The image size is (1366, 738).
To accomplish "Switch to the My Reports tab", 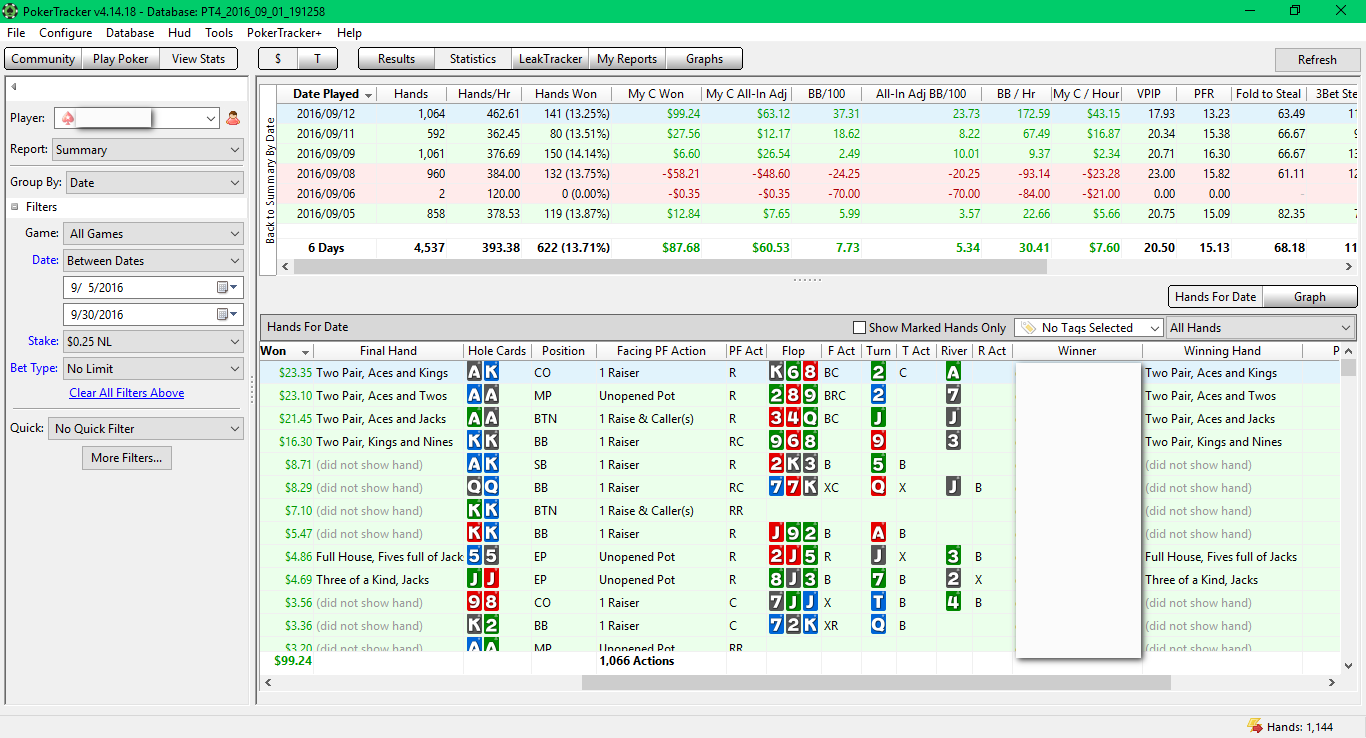I will (627, 59).
